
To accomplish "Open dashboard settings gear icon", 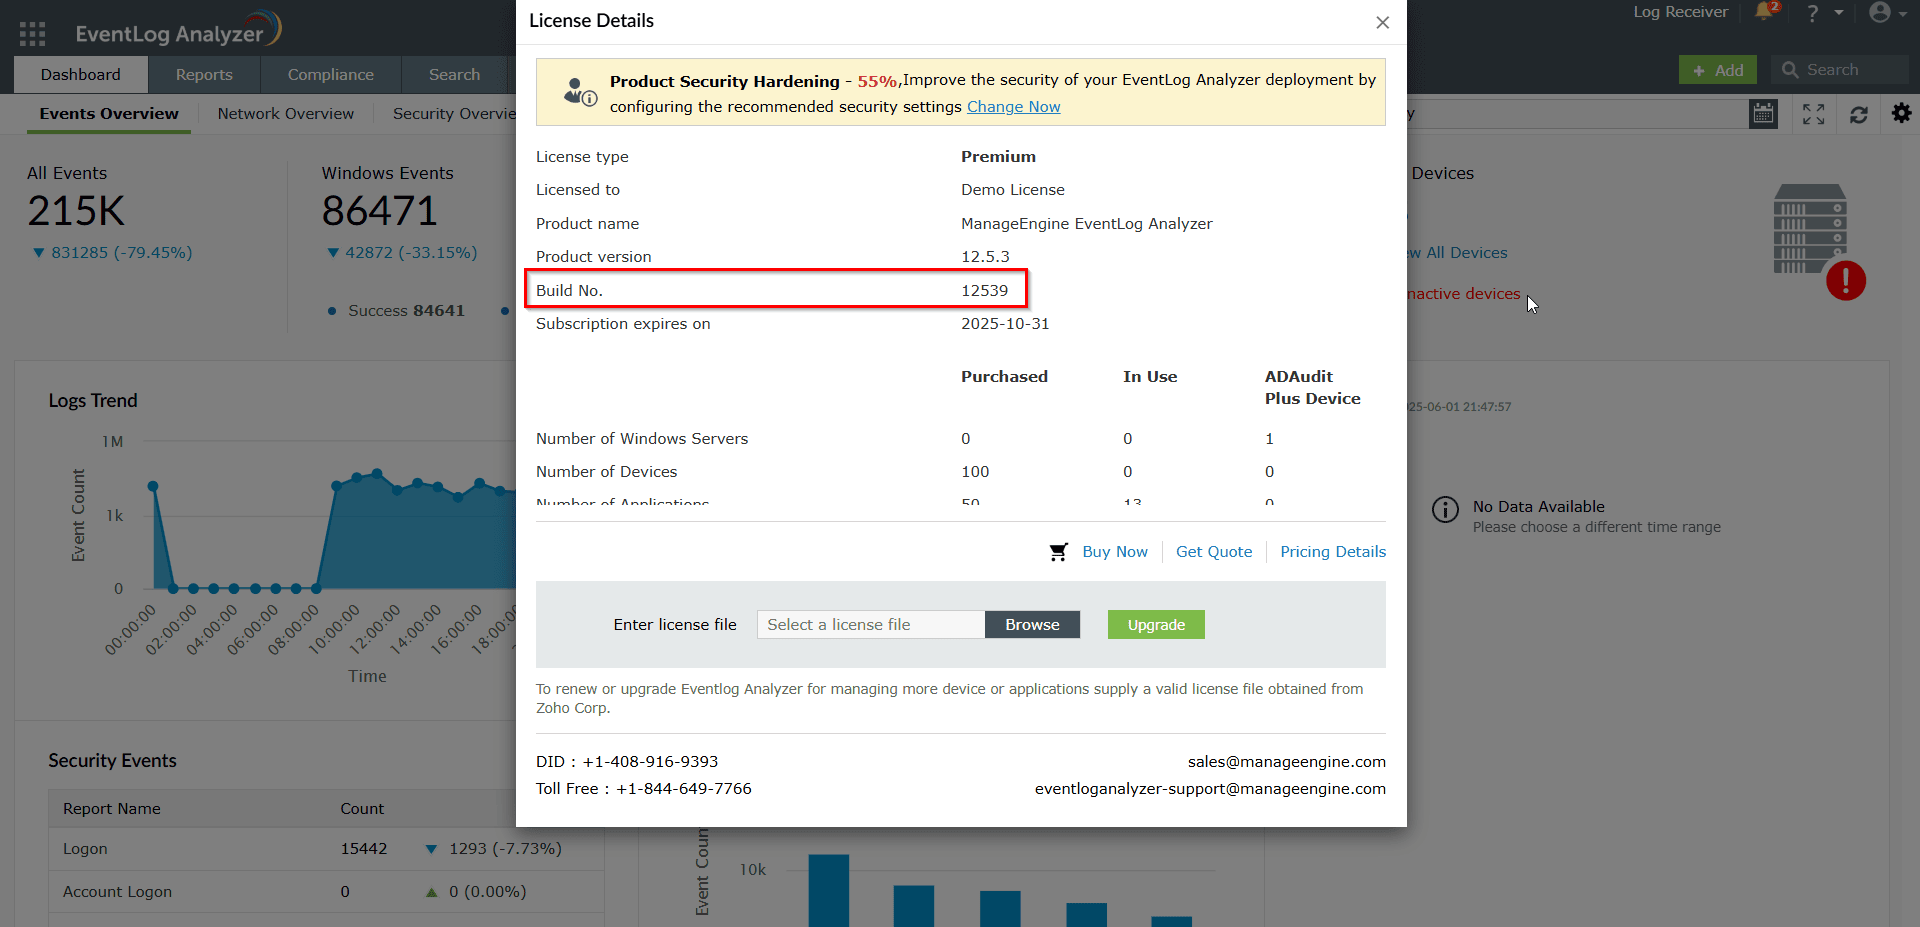I will click(1901, 113).
